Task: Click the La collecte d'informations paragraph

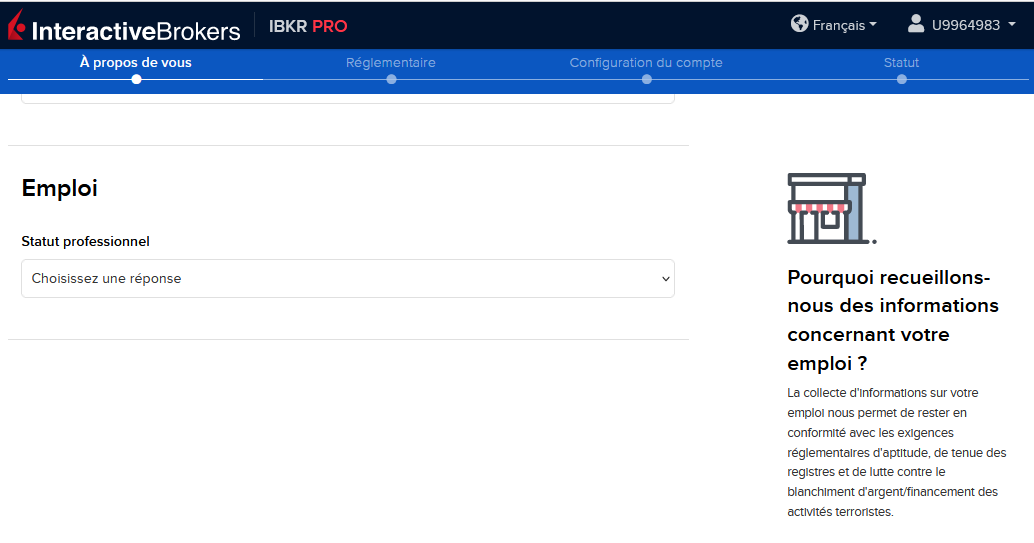Action: (x=897, y=452)
